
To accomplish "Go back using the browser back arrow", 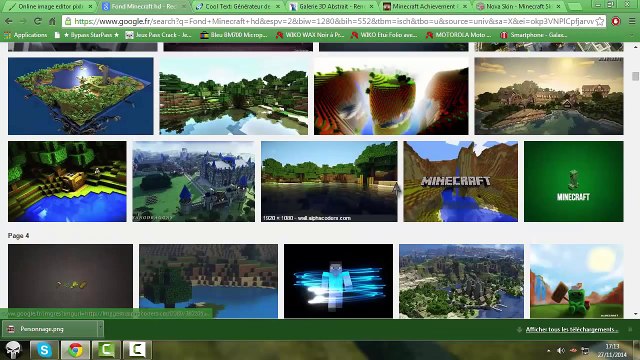I will point(9,21).
